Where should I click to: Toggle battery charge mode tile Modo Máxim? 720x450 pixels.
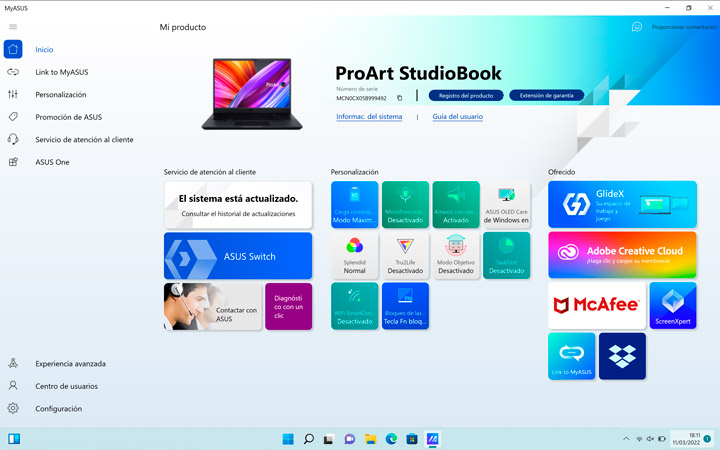tap(354, 205)
